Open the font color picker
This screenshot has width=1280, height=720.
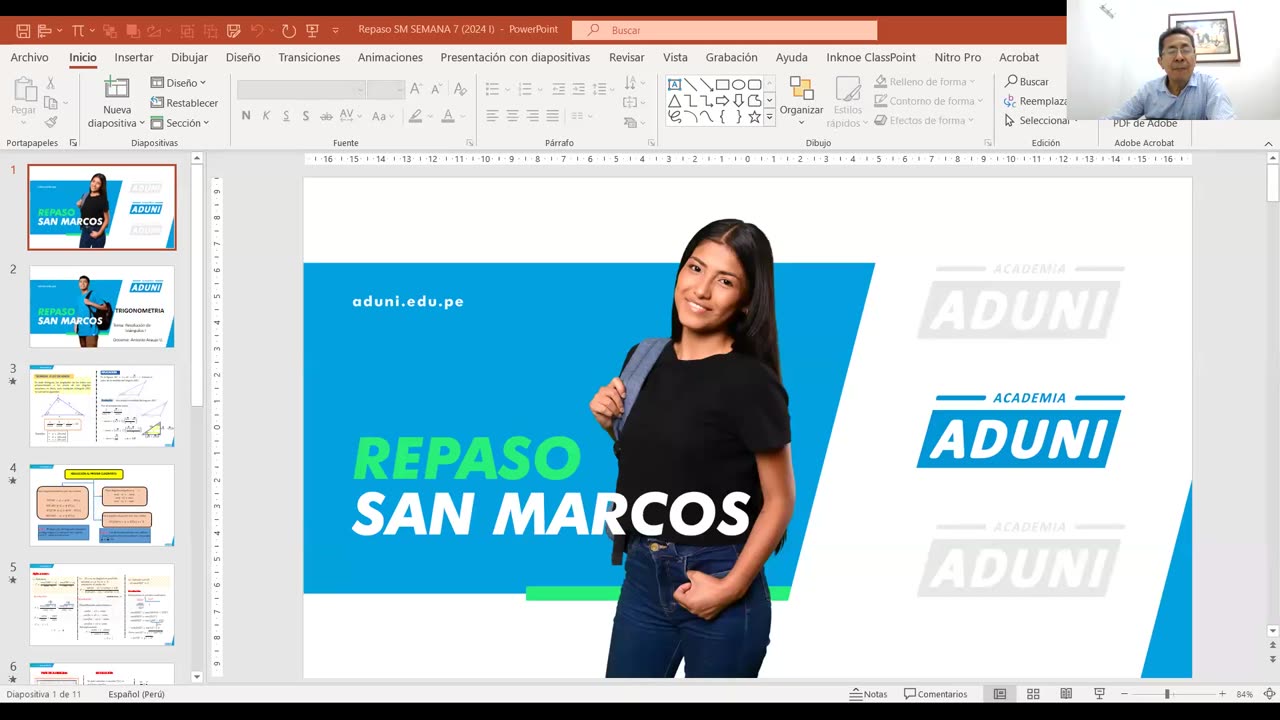447,116
